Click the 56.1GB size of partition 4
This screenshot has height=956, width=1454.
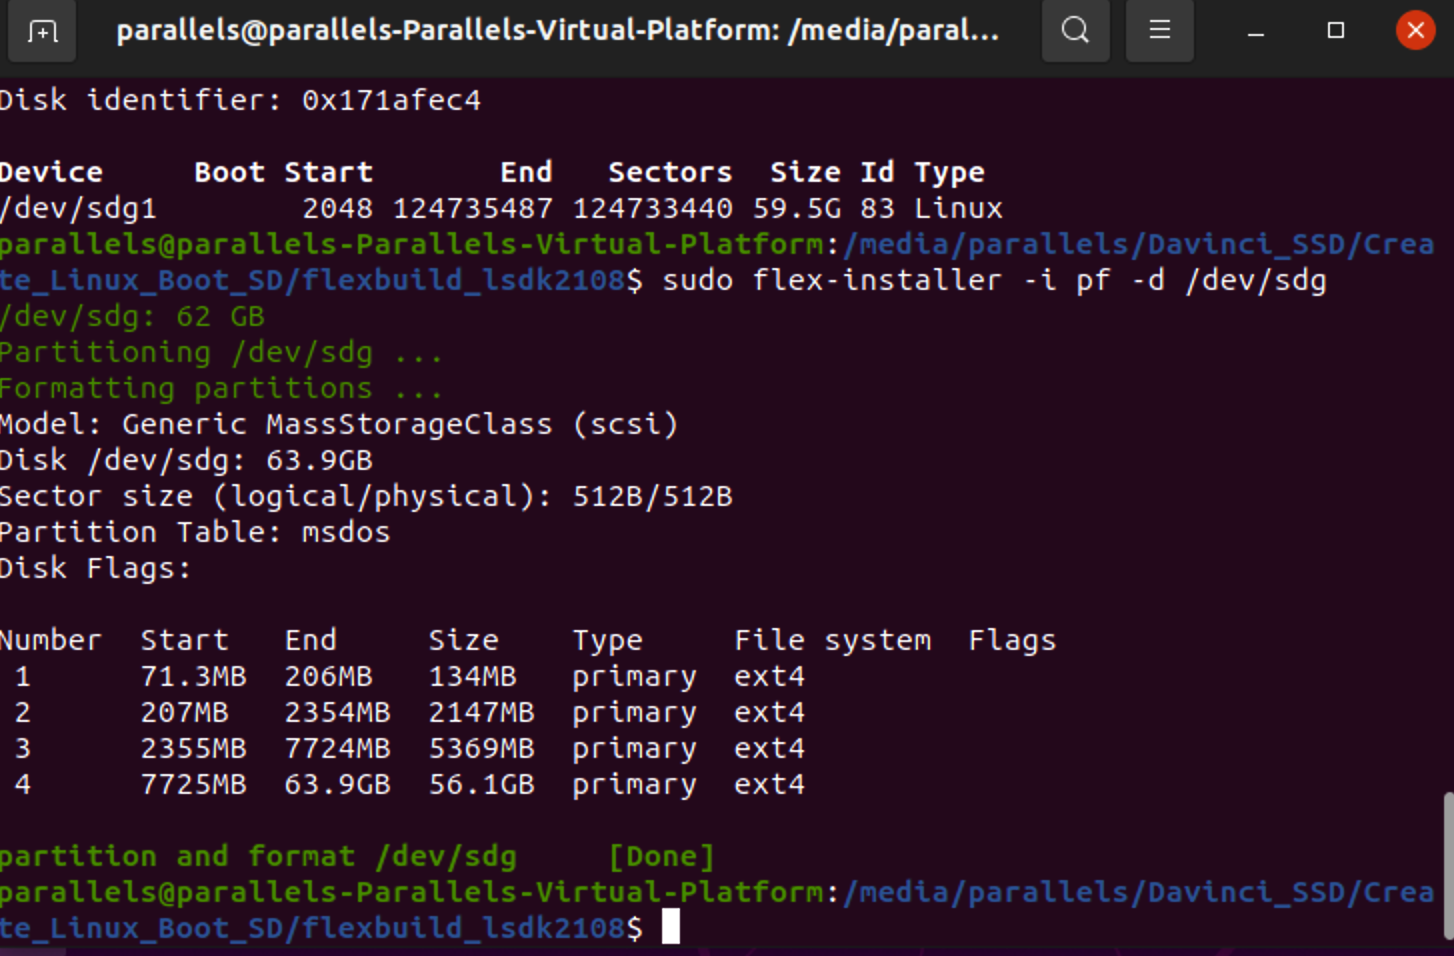481,784
